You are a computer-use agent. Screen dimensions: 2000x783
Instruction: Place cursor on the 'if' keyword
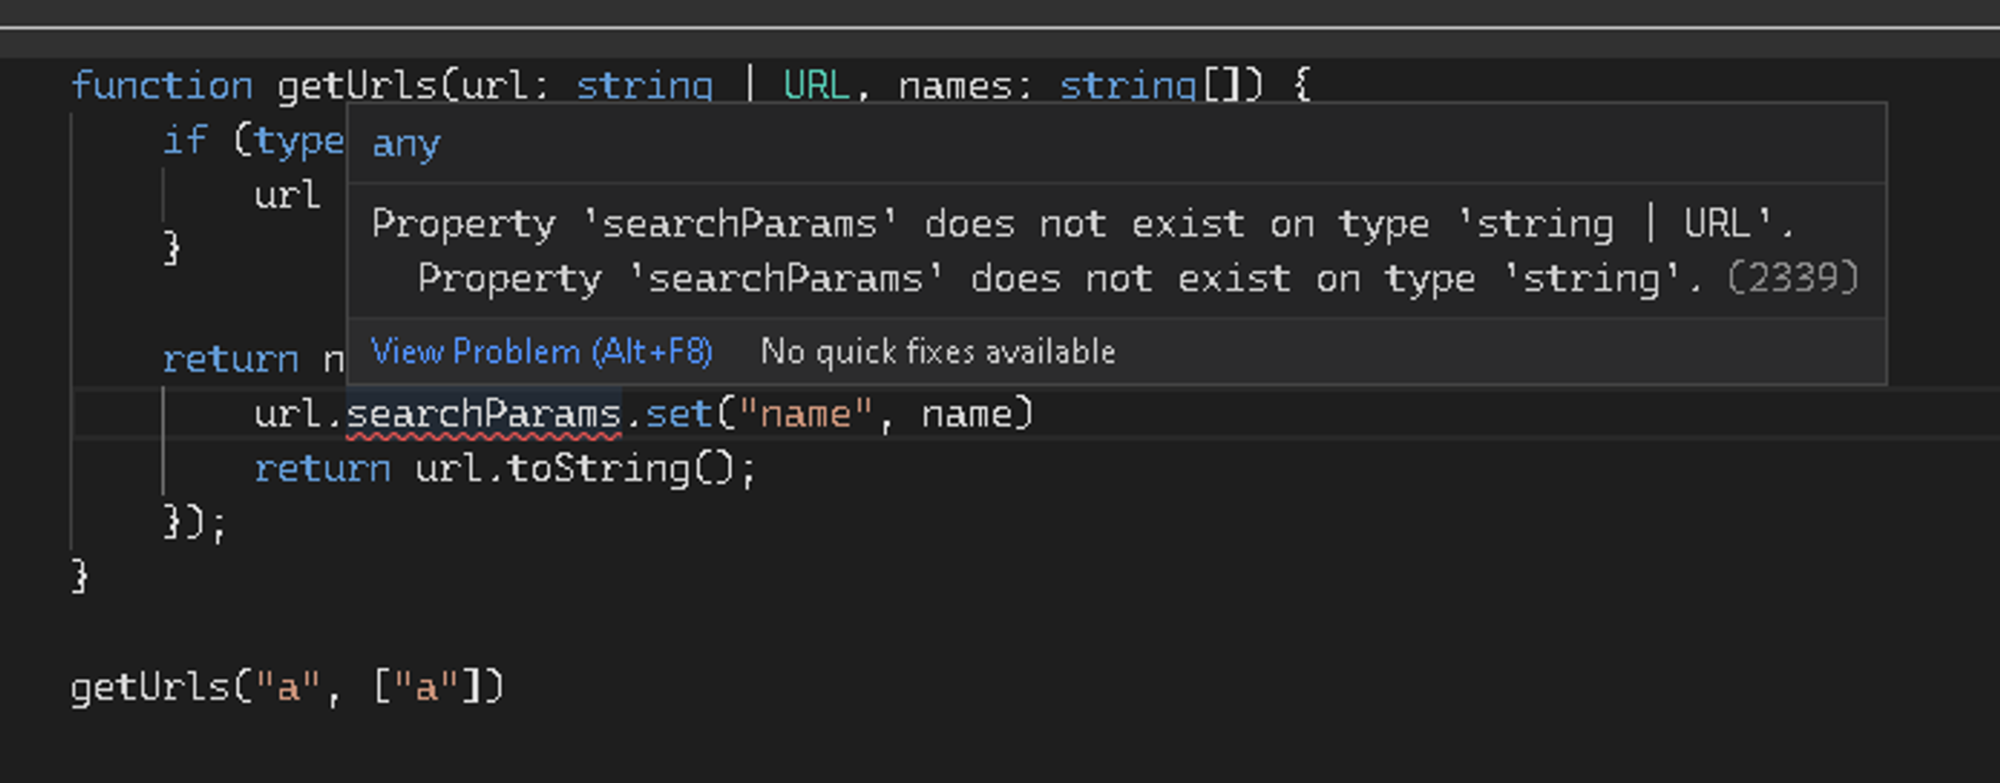[x=185, y=140]
